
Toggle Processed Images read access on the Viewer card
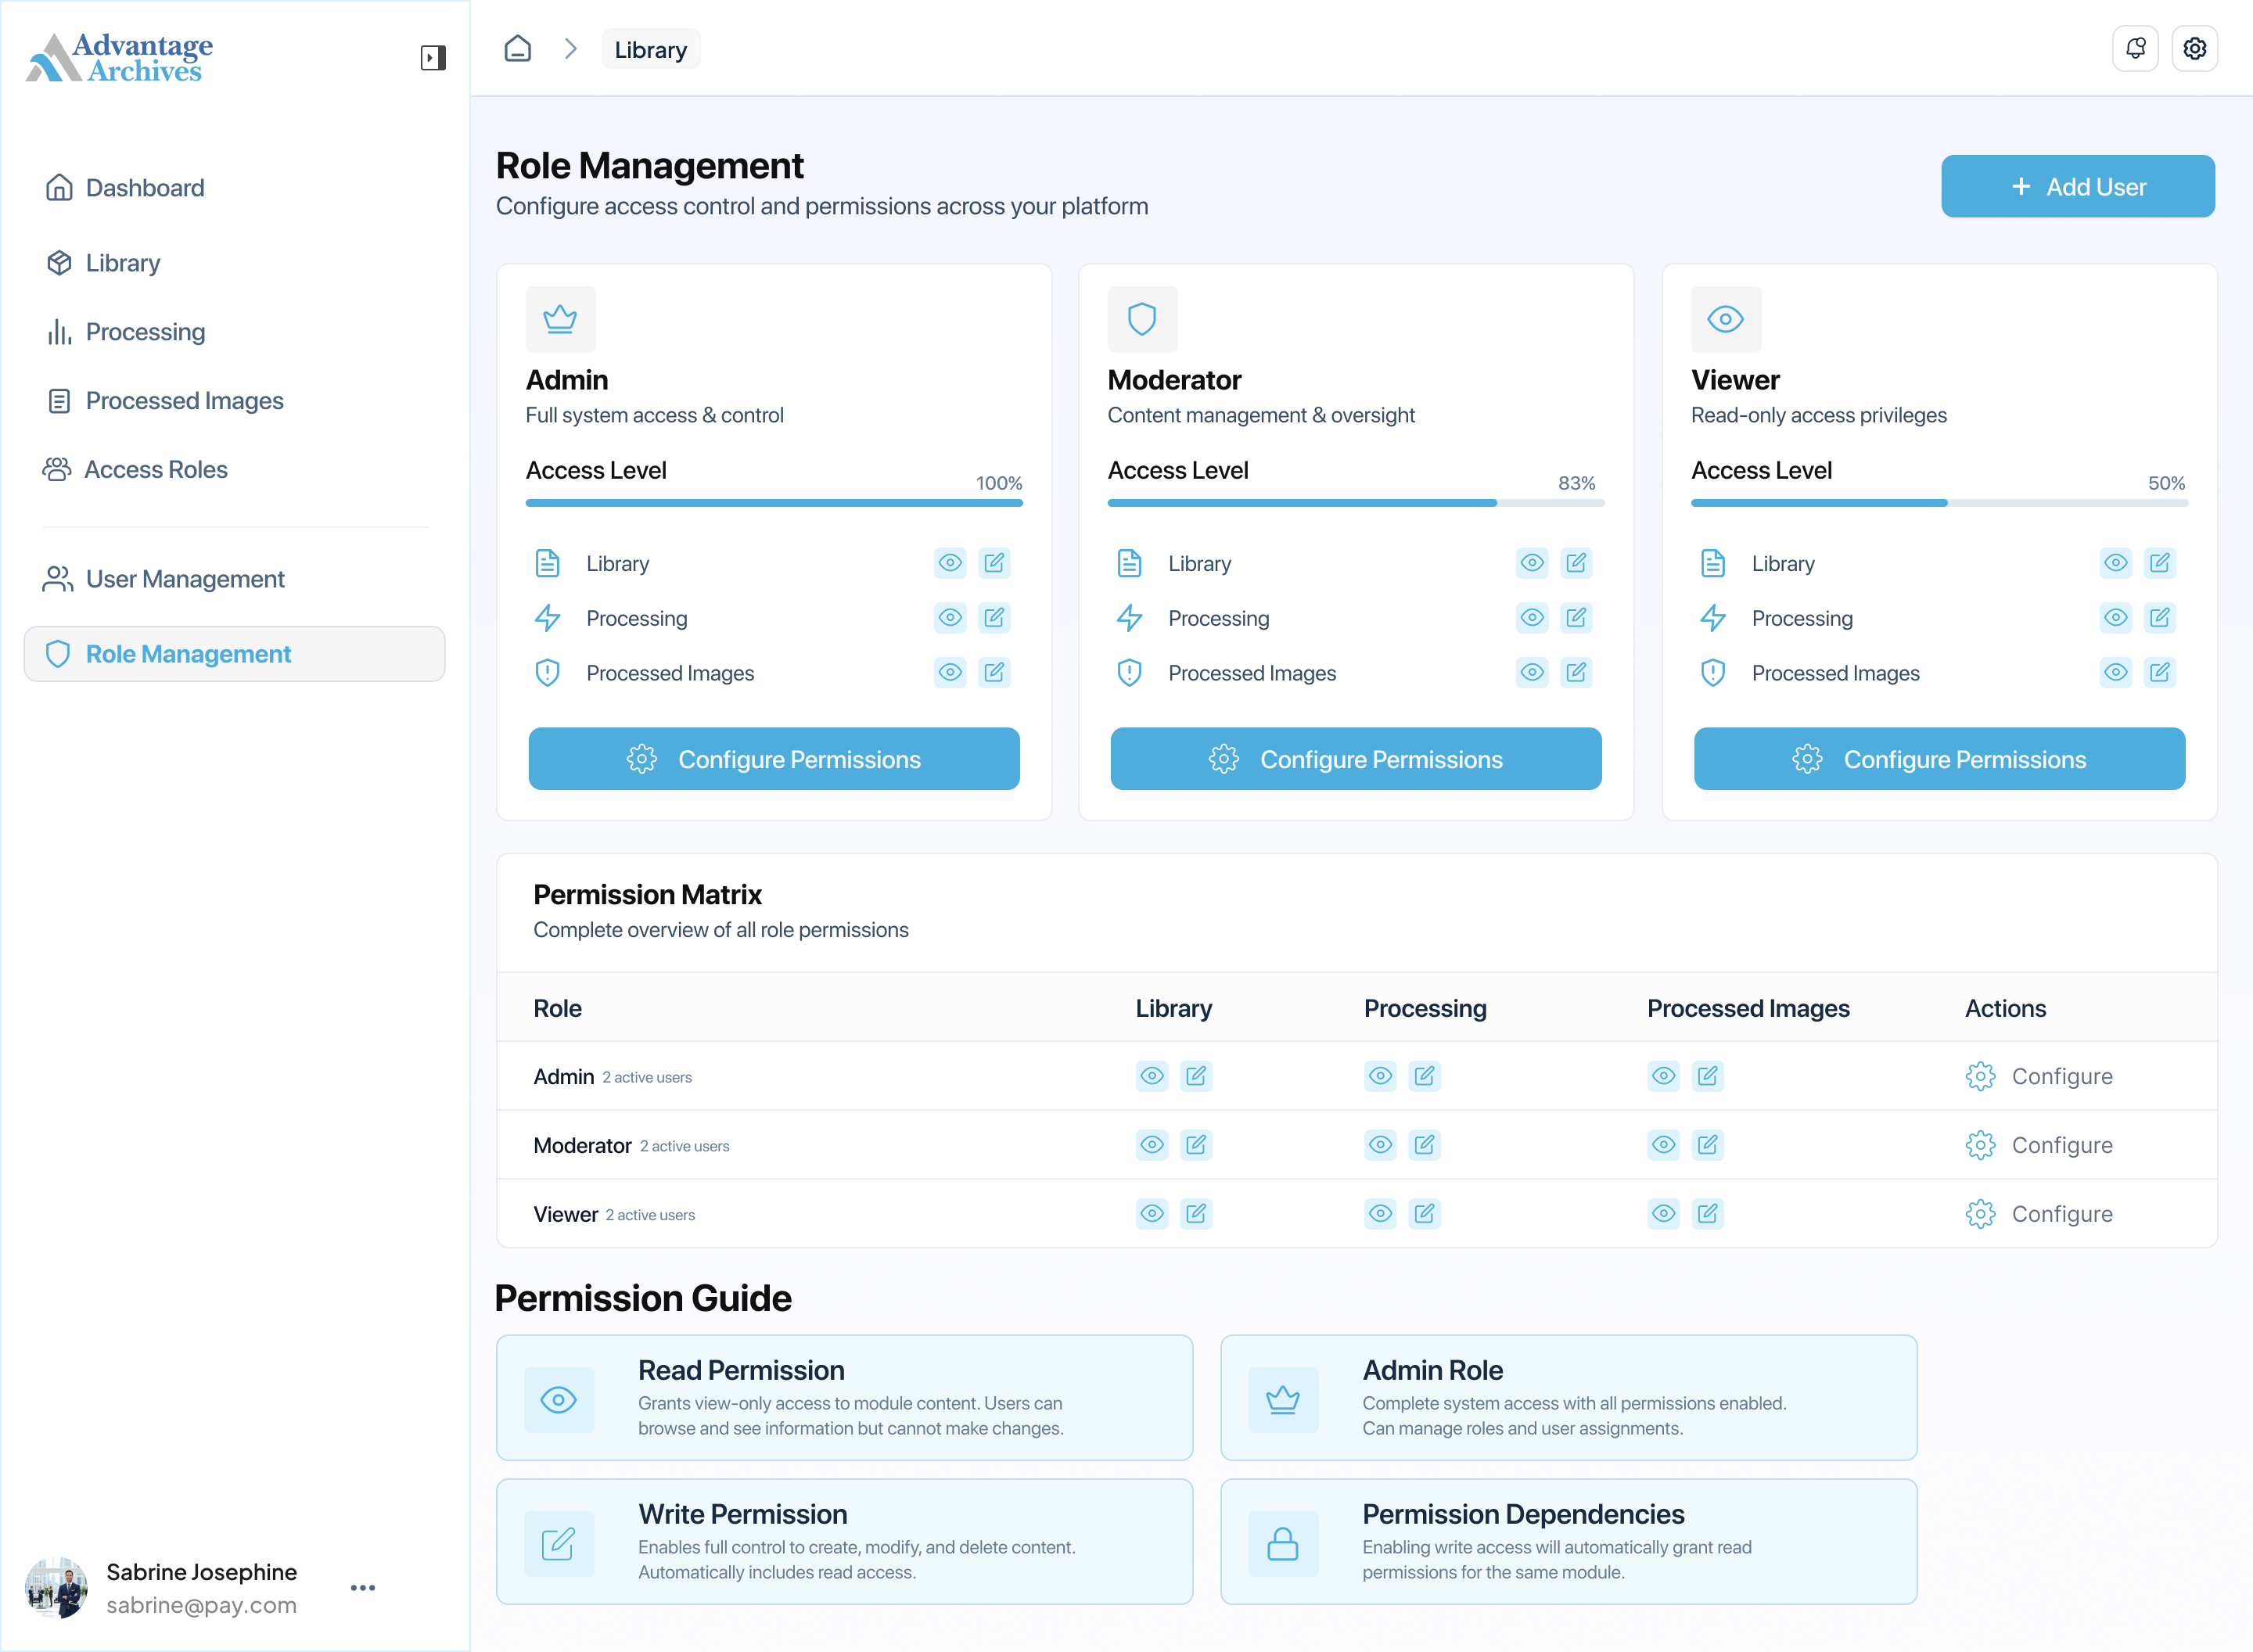click(x=2116, y=673)
